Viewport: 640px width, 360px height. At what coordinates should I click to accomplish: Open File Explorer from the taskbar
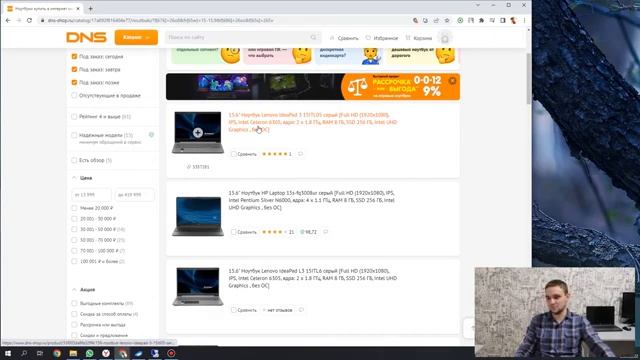73,353
